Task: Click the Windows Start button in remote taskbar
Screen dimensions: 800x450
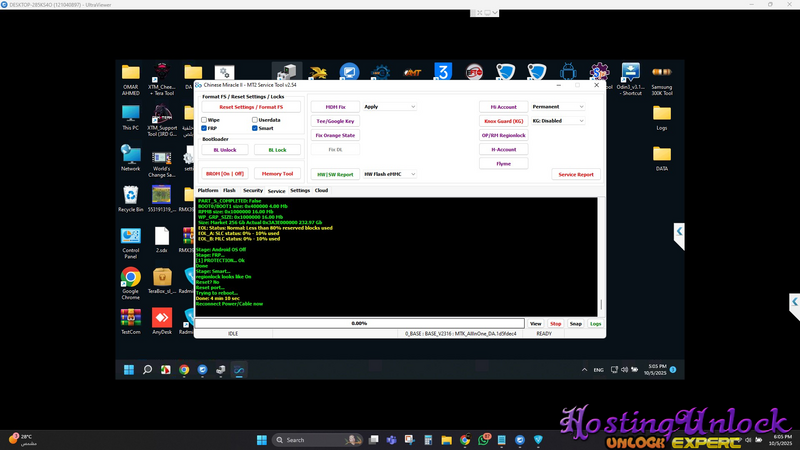Action: click(x=129, y=369)
